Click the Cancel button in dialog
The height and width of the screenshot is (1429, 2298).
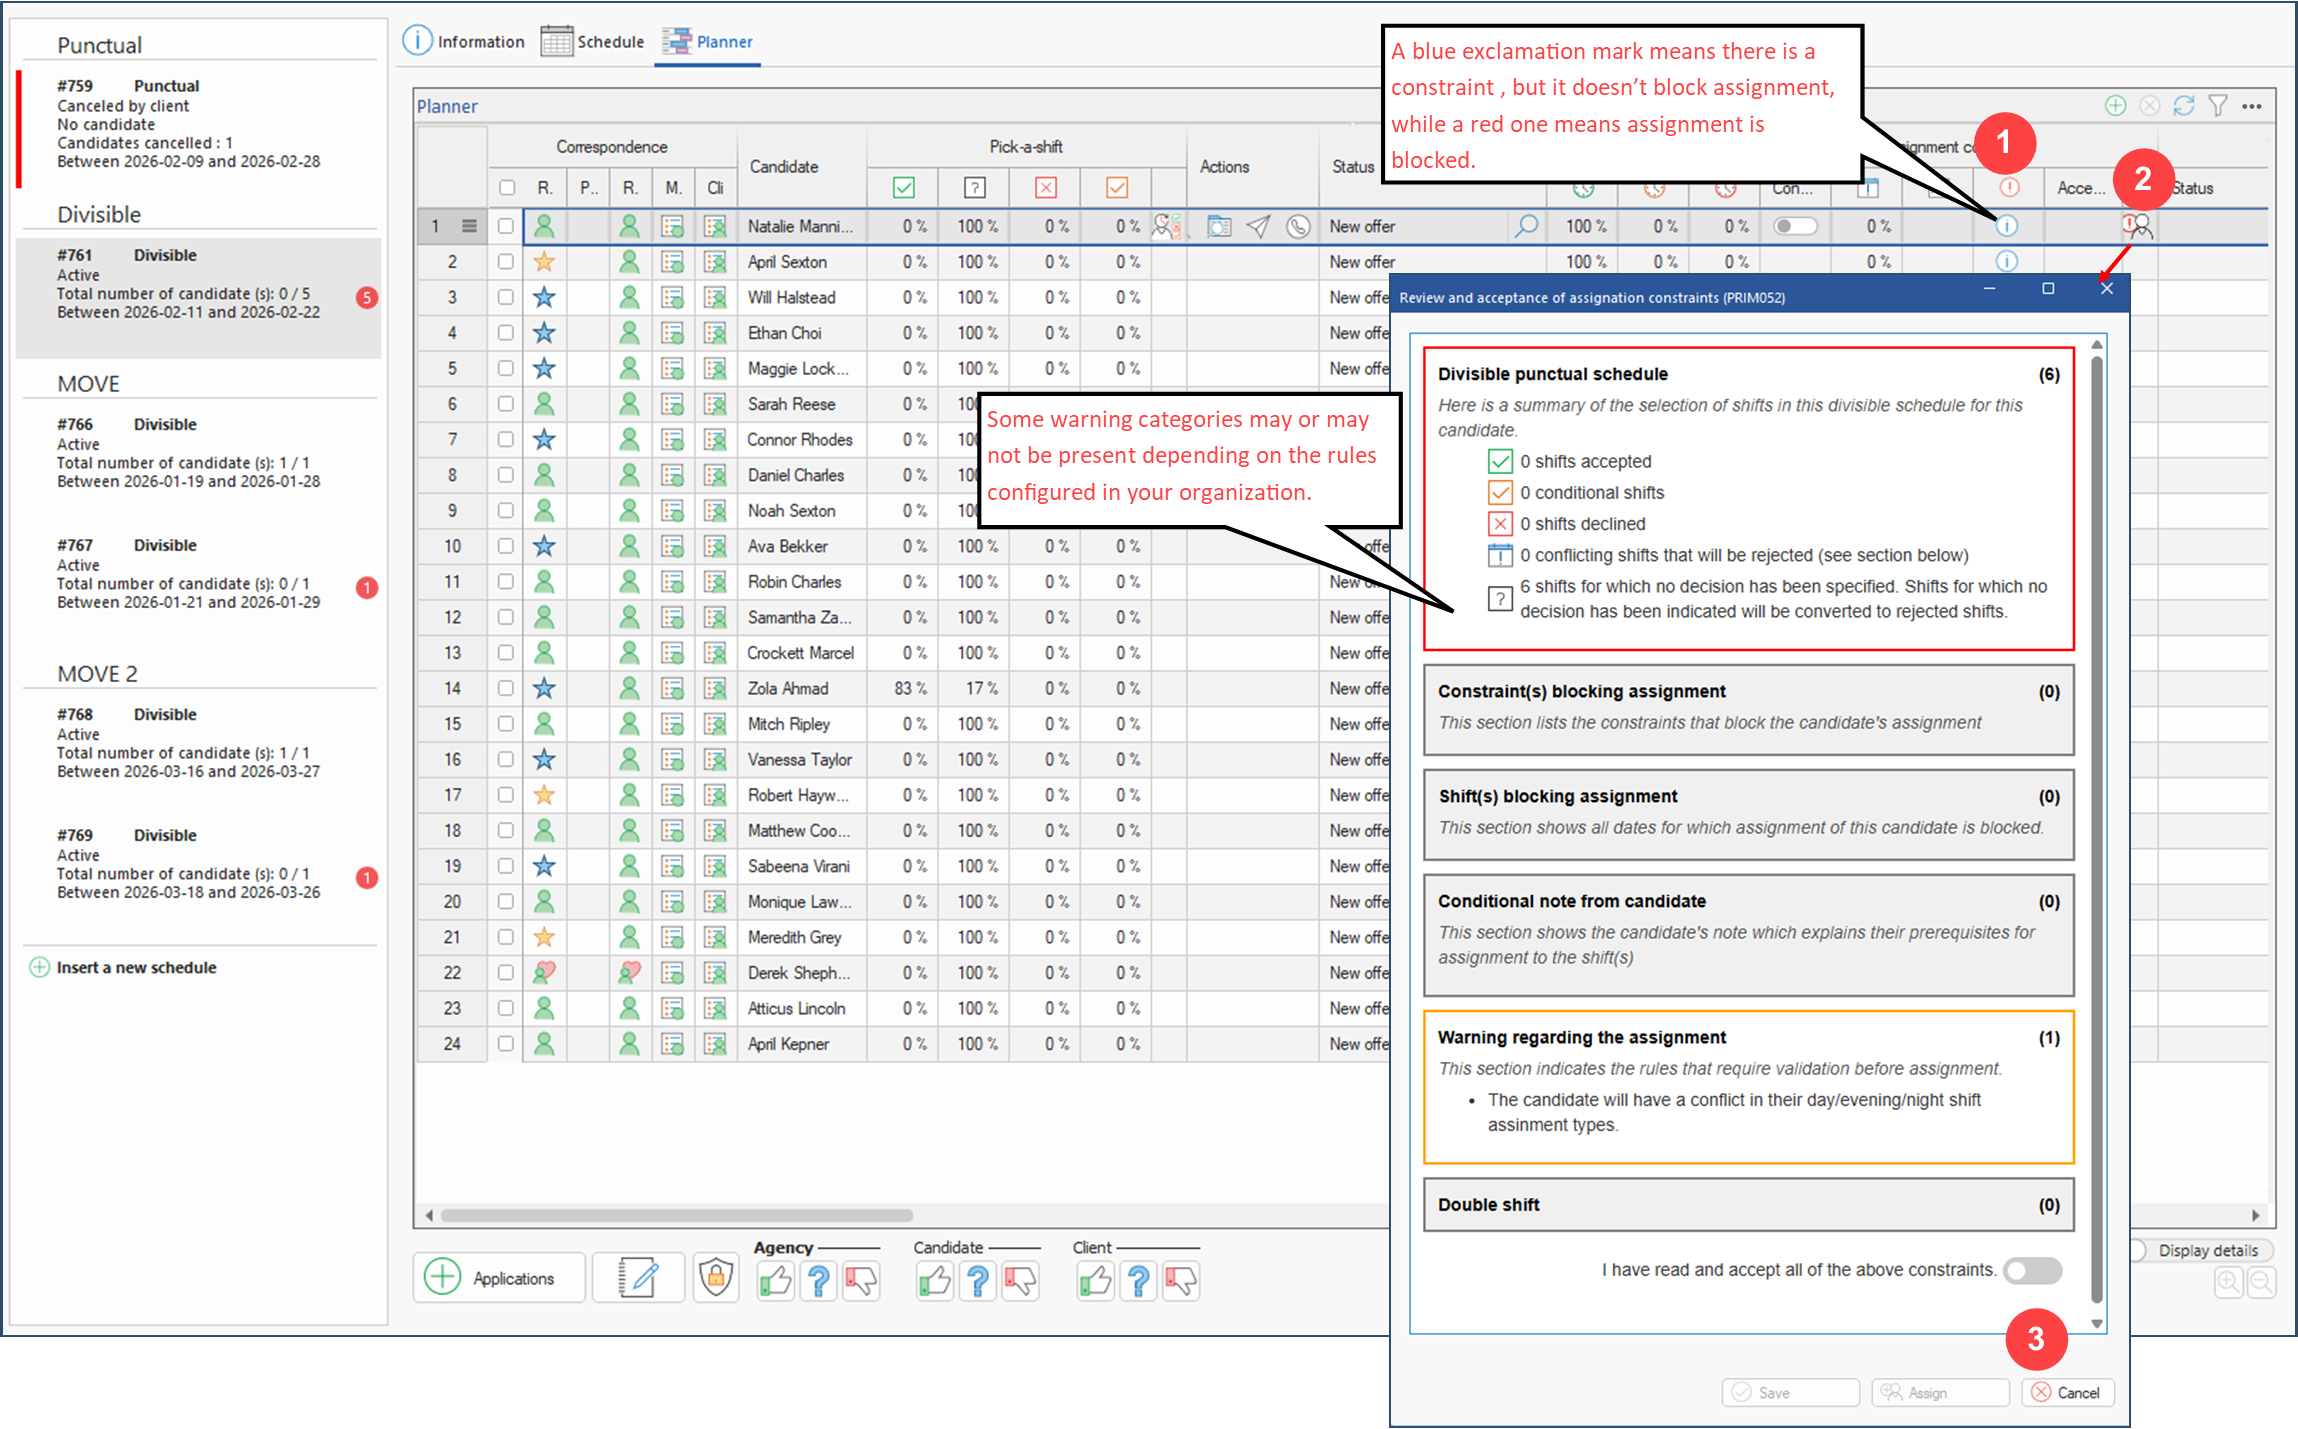click(2067, 1393)
